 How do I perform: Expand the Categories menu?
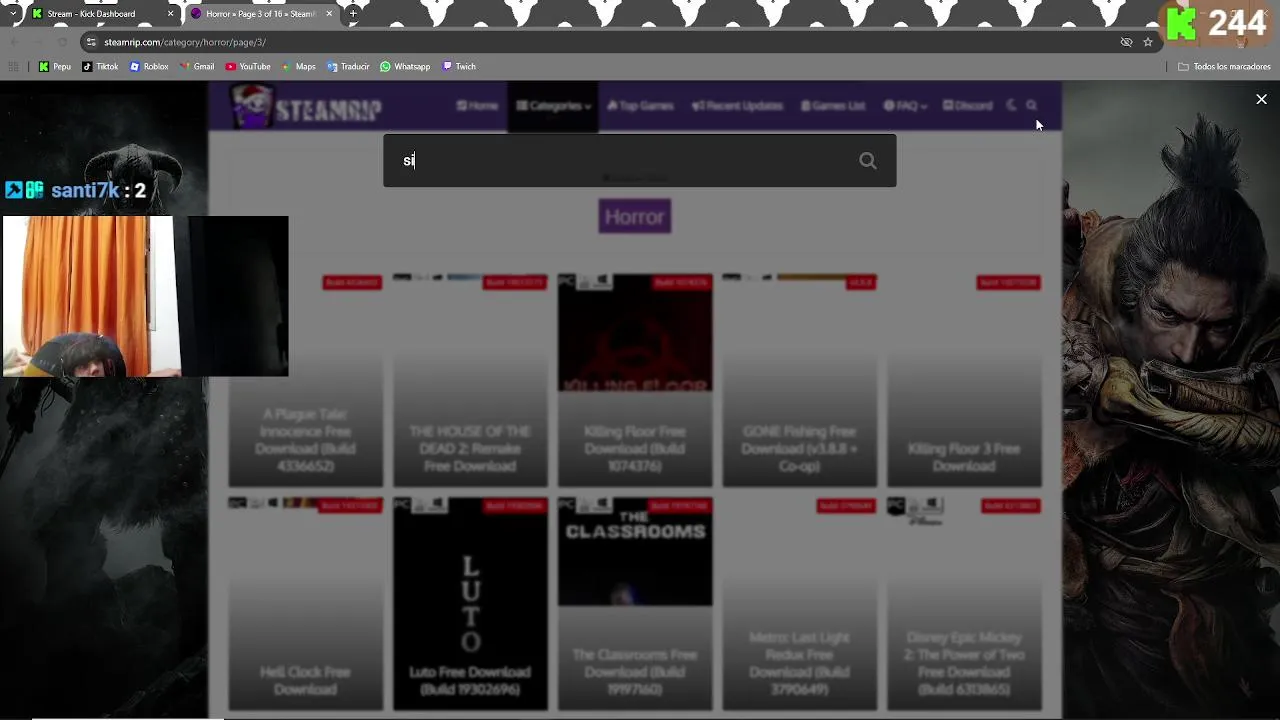click(553, 106)
